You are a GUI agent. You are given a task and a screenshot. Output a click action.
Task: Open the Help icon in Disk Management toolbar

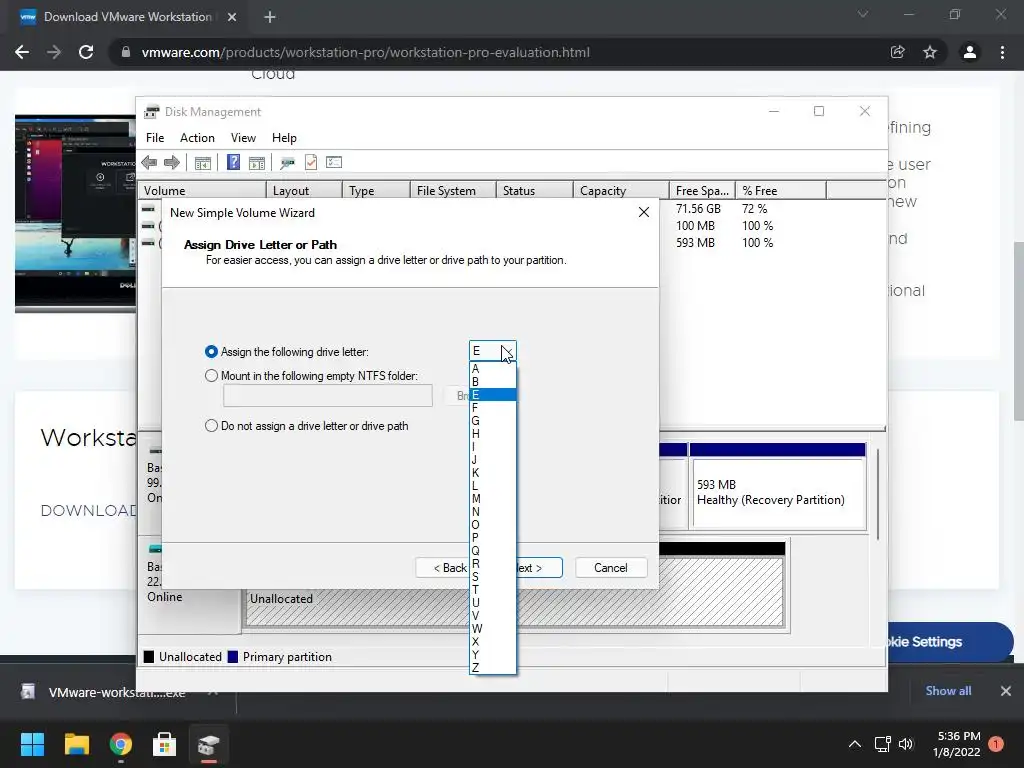233,162
